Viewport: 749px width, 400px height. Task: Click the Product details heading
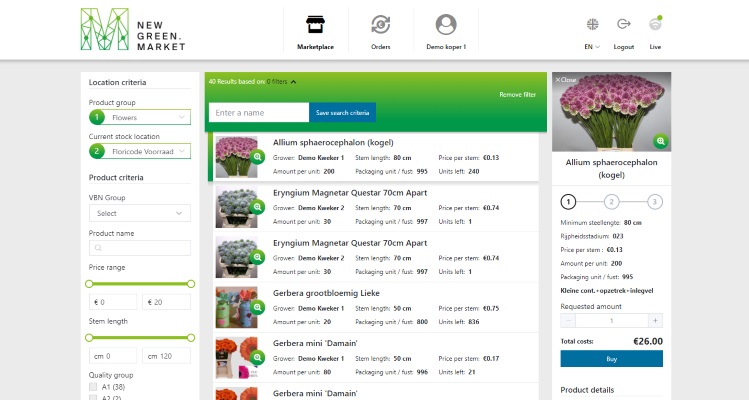[x=587, y=390]
